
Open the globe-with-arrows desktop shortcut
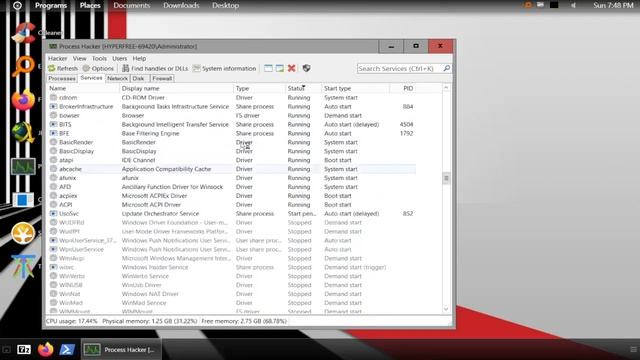click(x=23, y=133)
